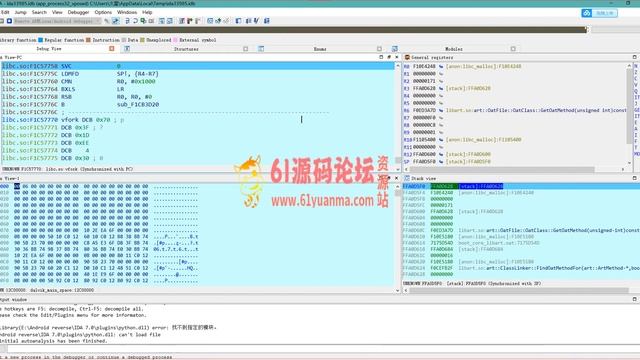This screenshot has width=640, height=360.
Task: Close the IDA View-PC panel
Action: 397,57
